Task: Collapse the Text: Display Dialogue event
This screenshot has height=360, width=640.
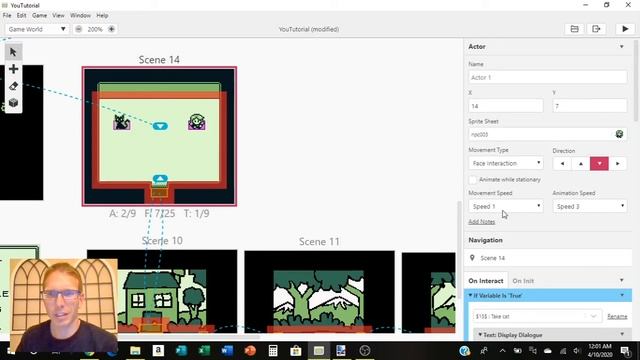Action: [x=480, y=335]
